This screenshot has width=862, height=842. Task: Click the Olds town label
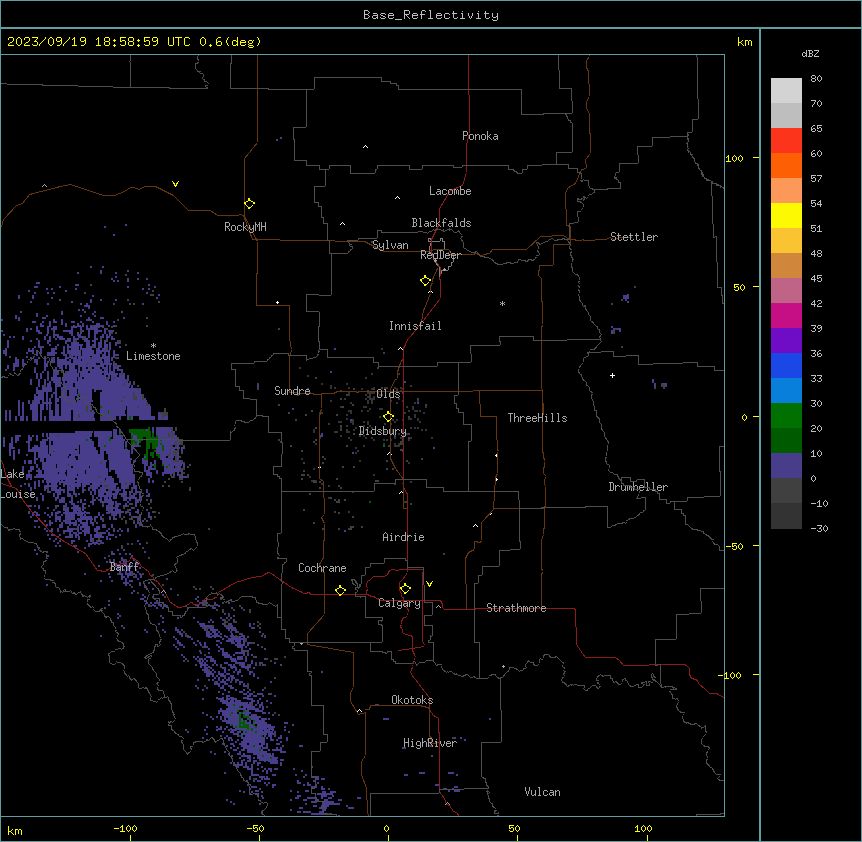[388, 394]
